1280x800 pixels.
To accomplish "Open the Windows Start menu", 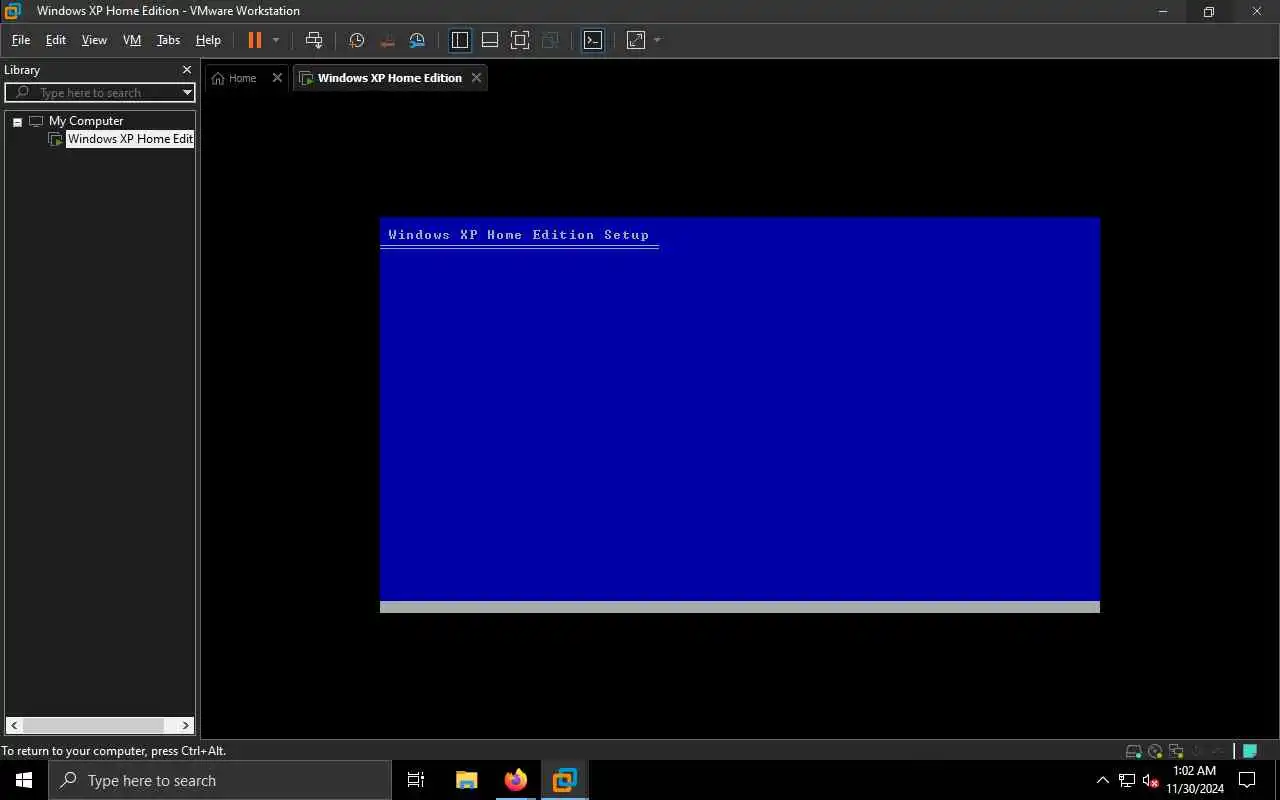I will point(24,780).
